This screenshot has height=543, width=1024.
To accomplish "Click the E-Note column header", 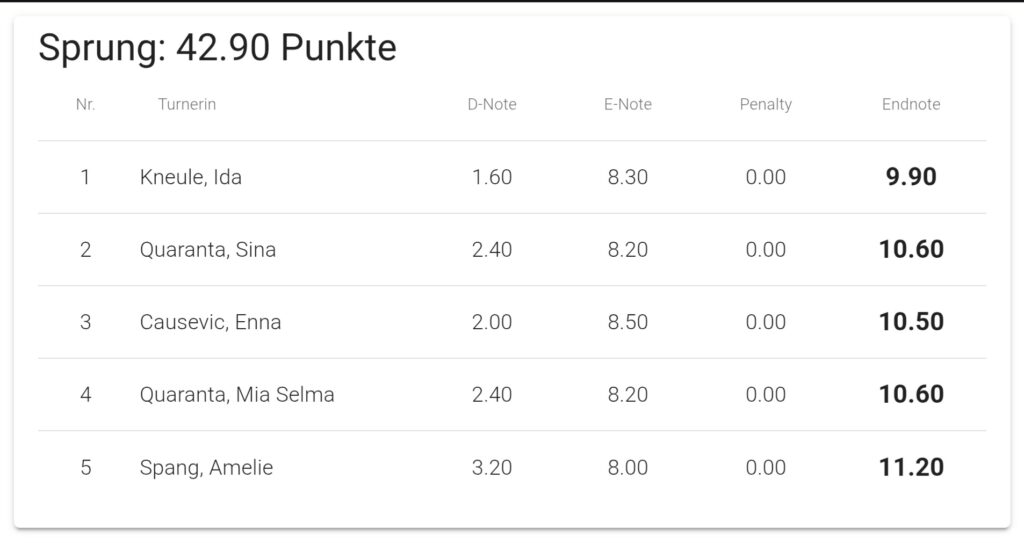I will [x=628, y=105].
